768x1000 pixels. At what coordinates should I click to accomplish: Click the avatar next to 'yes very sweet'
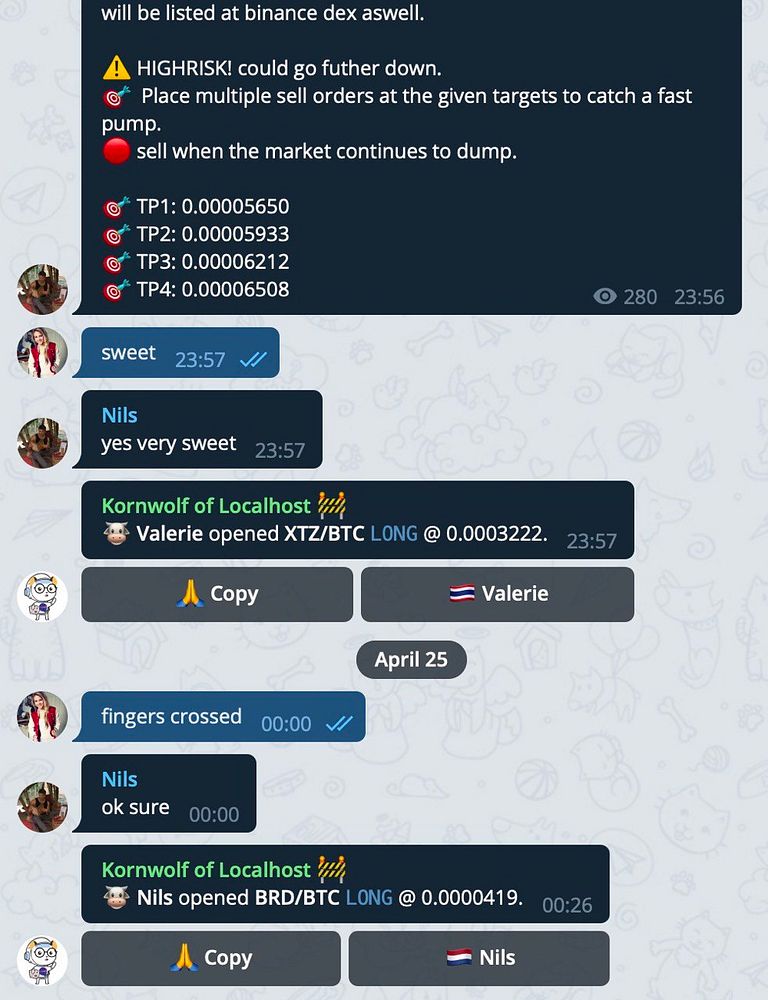coord(42,443)
